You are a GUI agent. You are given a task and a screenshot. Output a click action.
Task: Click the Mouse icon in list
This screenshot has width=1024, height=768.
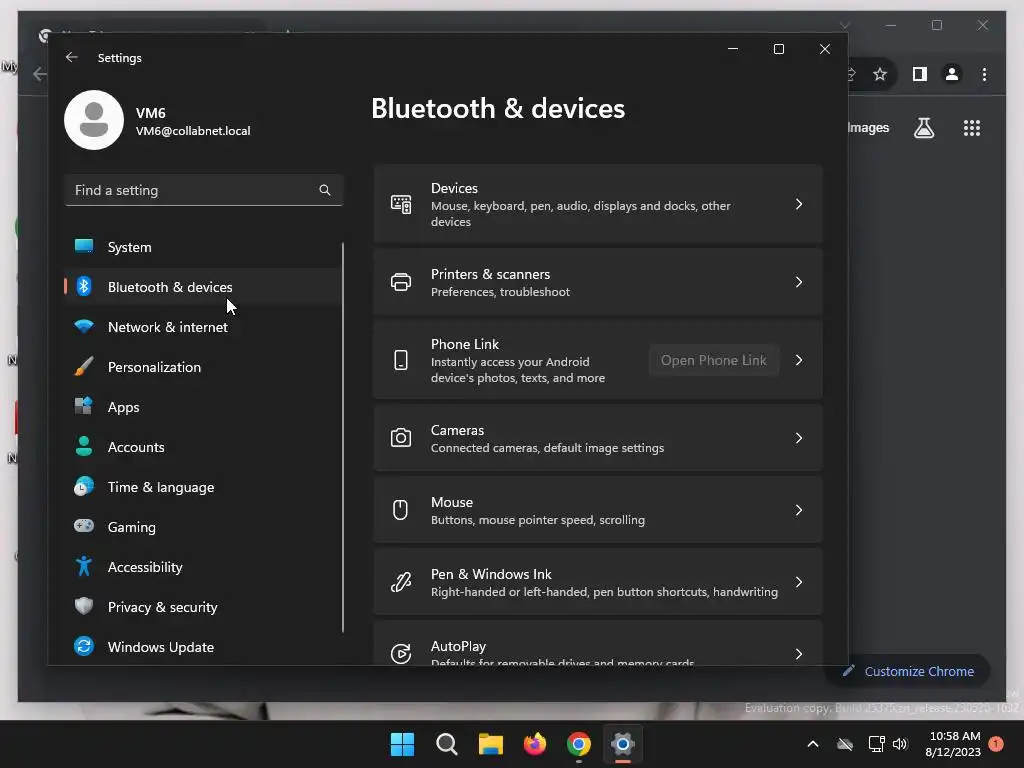pos(400,509)
